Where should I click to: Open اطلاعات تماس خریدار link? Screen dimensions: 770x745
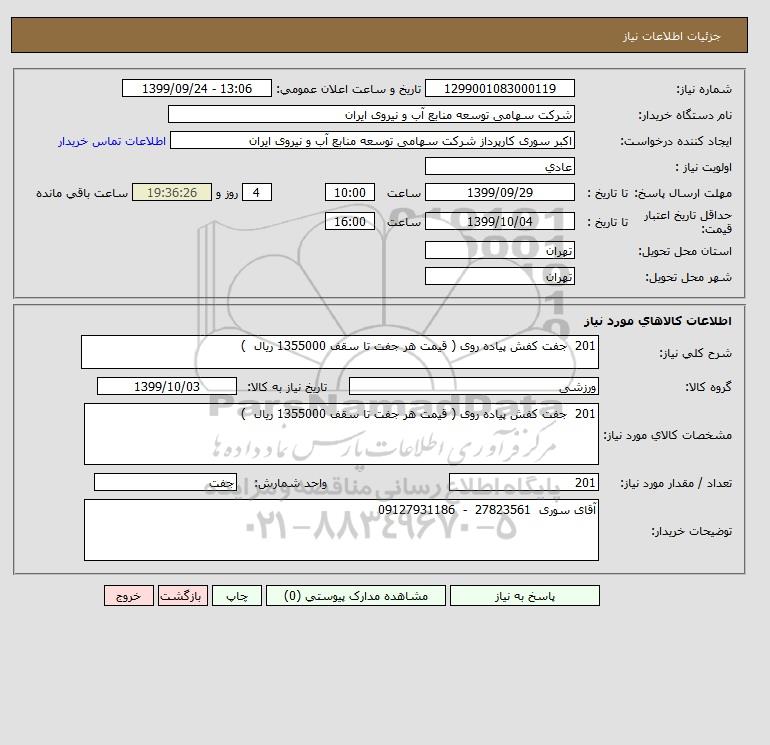click(112, 141)
